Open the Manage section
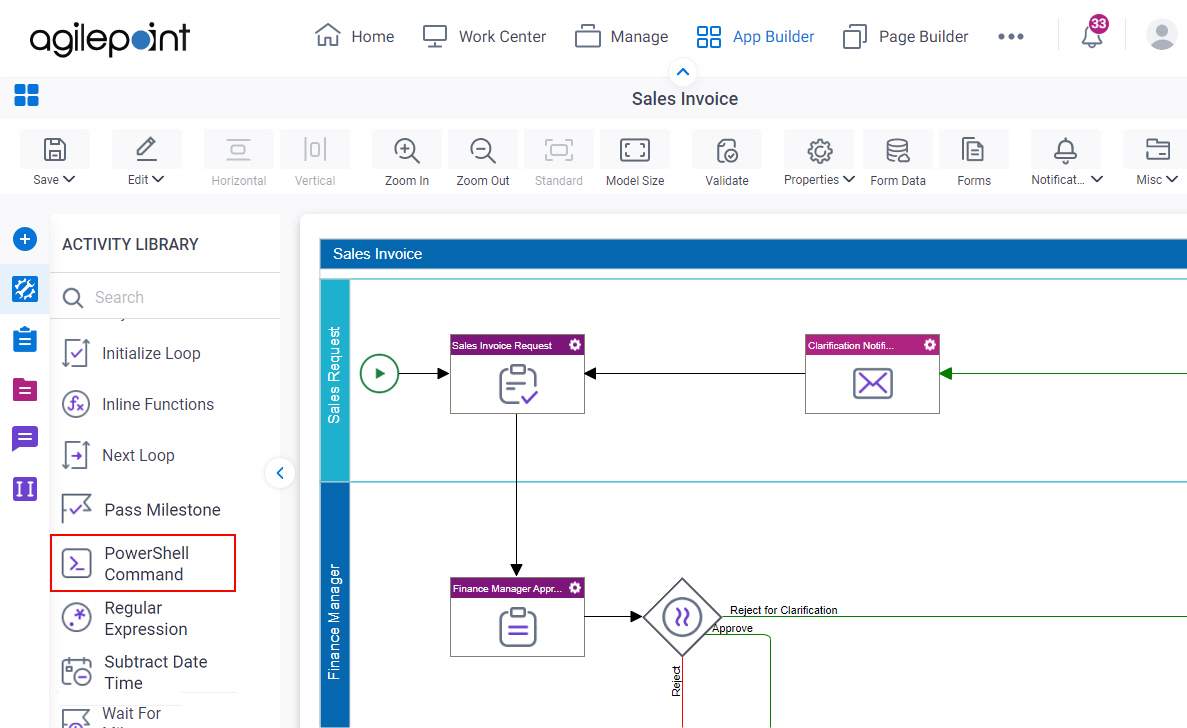This screenshot has height=728, width=1187. tap(622, 36)
